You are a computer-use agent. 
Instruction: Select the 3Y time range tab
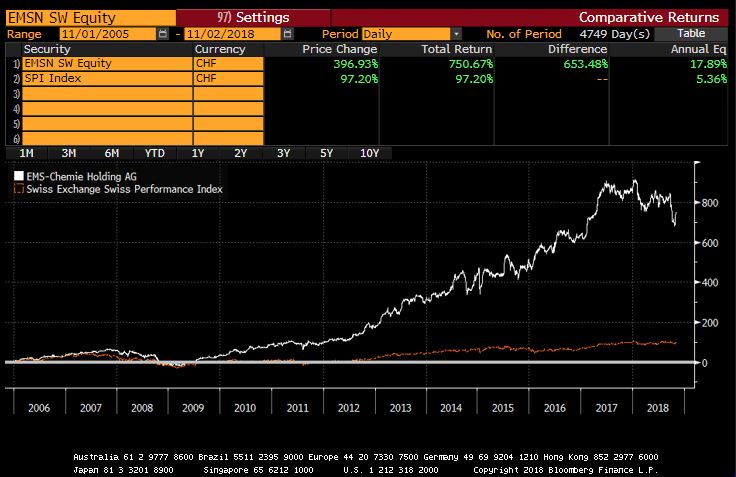click(x=284, y=153)
